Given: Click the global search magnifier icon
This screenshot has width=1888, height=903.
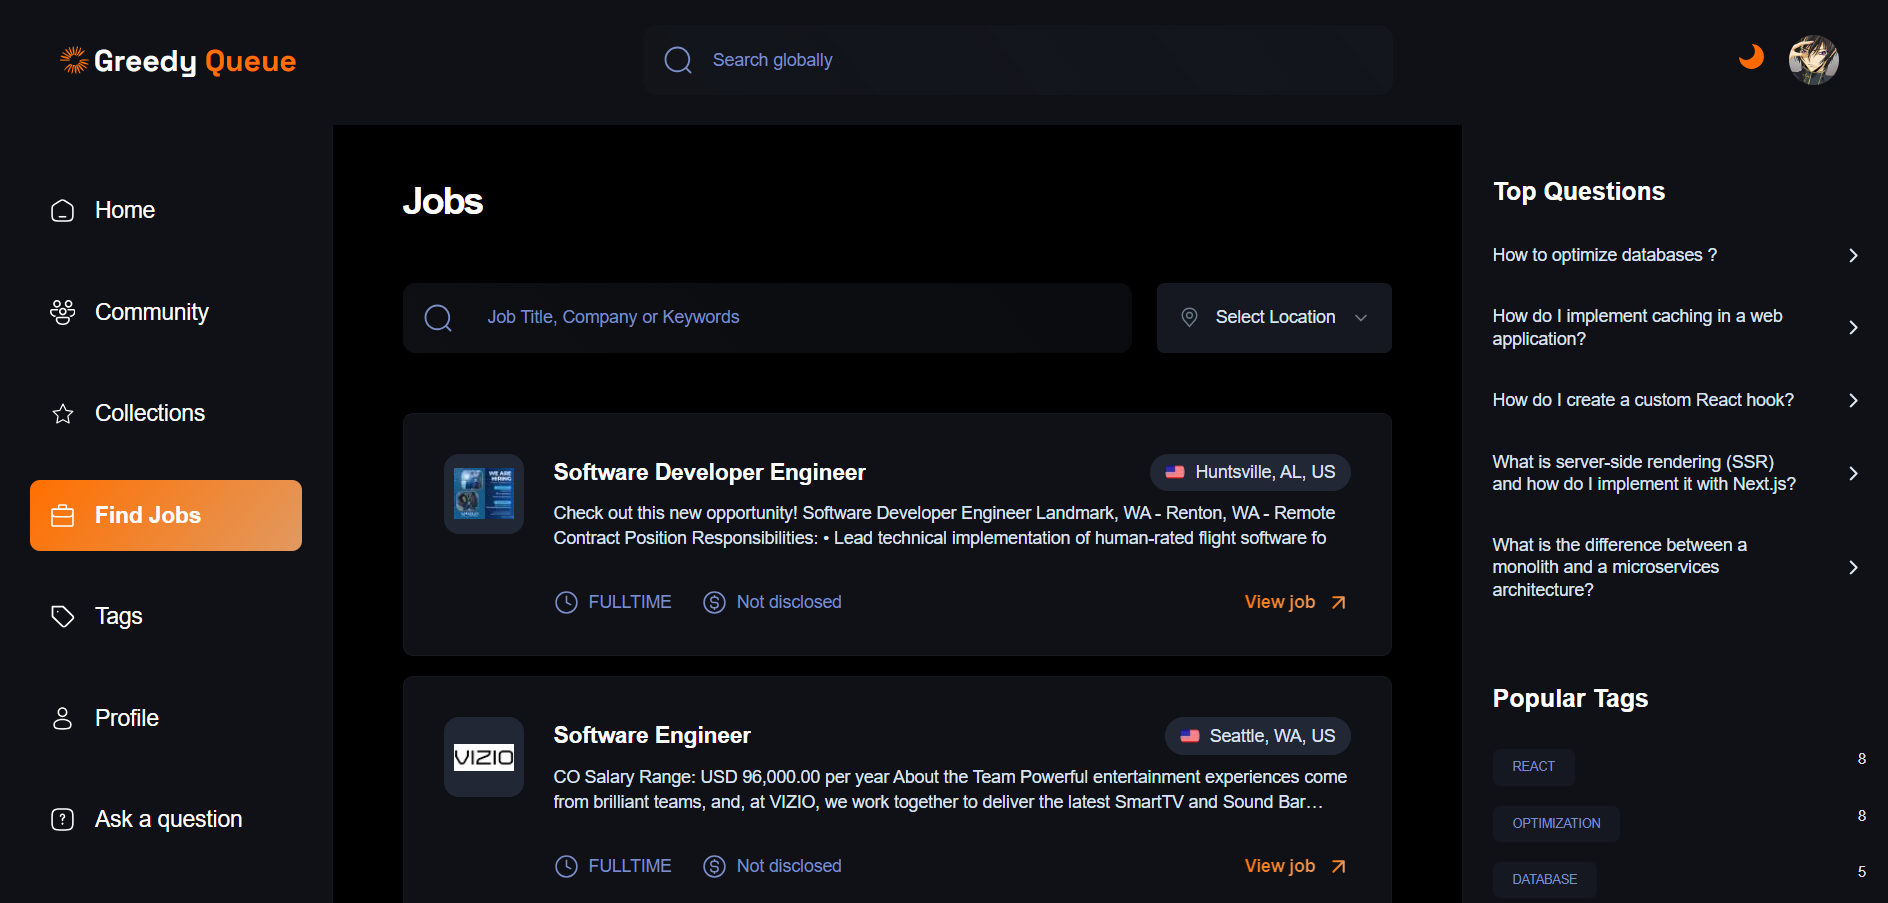Looking at the screenshot, I should click(x=678, y=60).
